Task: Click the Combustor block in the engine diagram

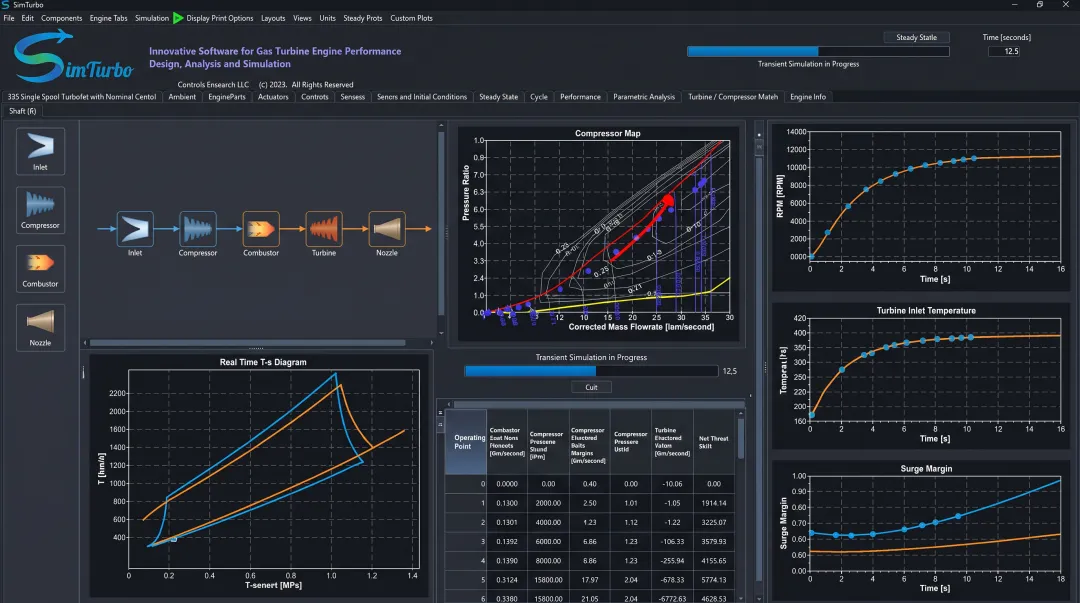Action: 261,229
